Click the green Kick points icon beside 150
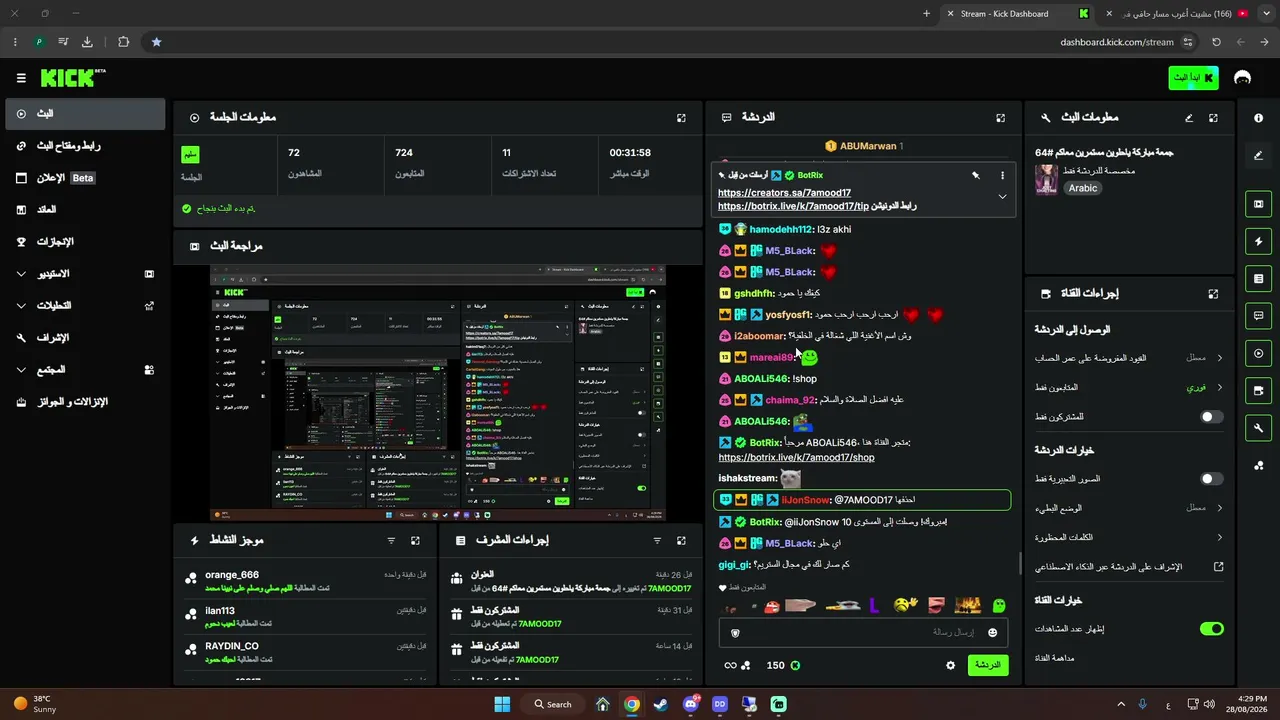Viewport: 1280px width, 720px height. coord(795,665)
